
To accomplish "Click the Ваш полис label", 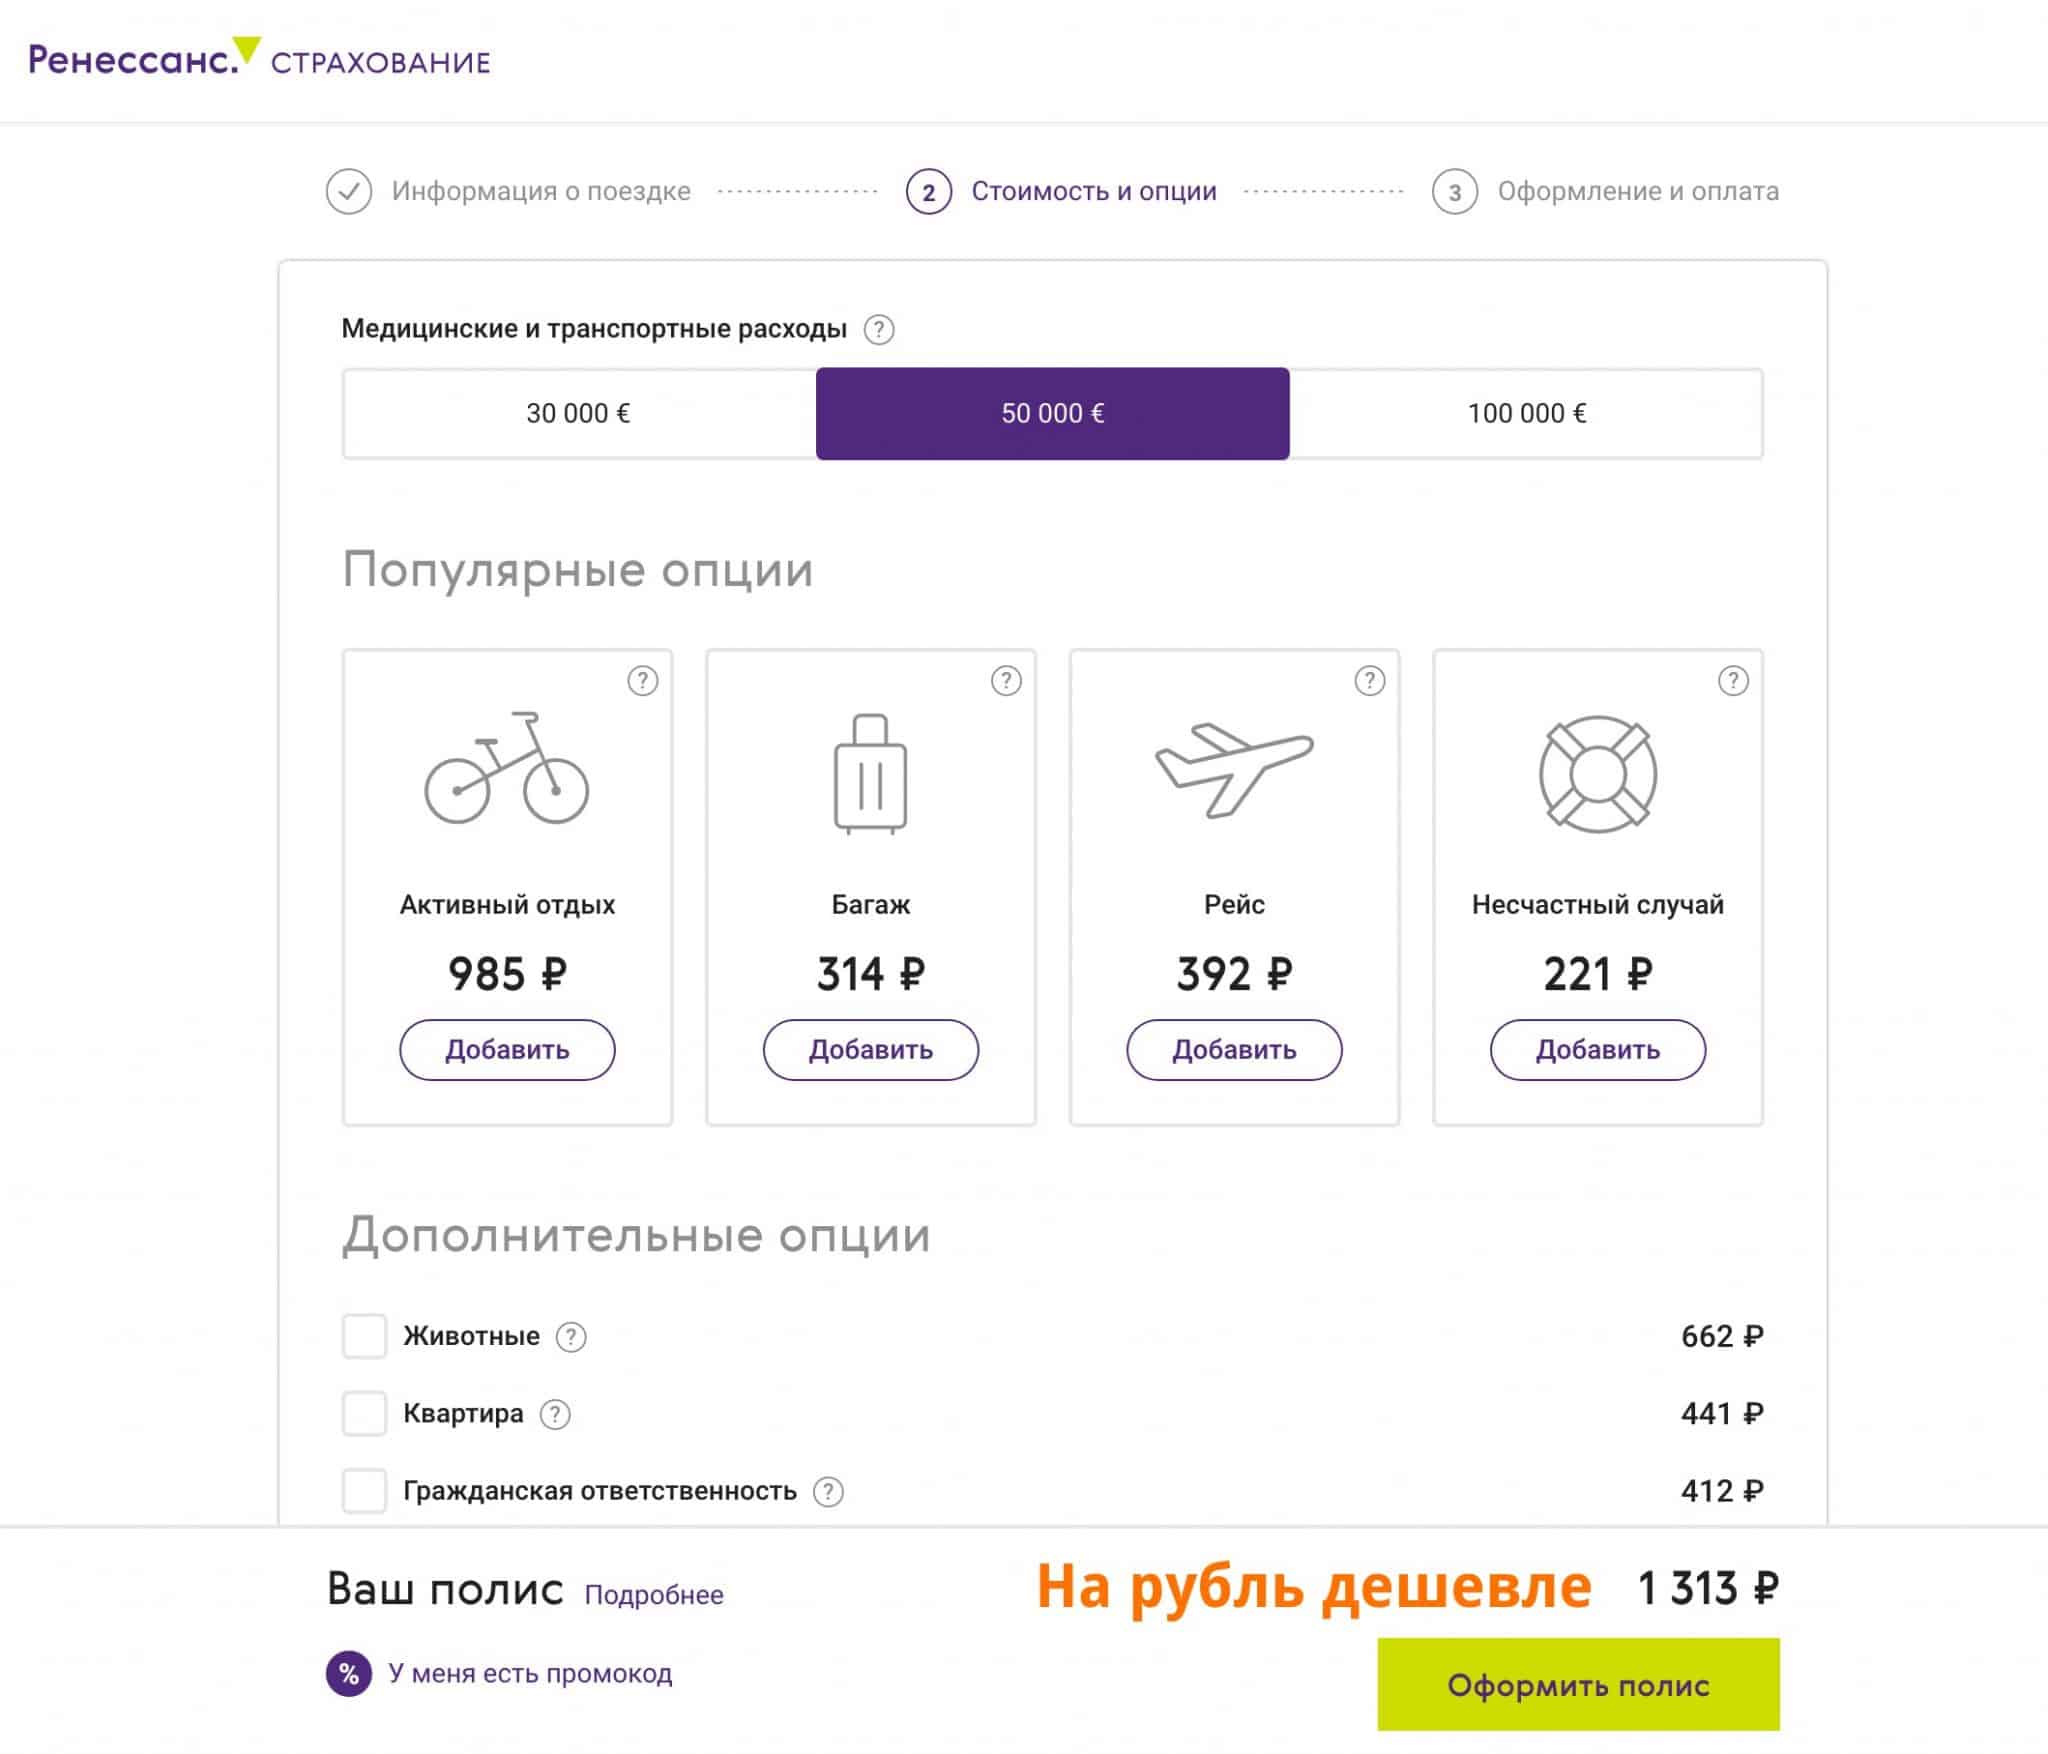I will (x=445, y=1589).
